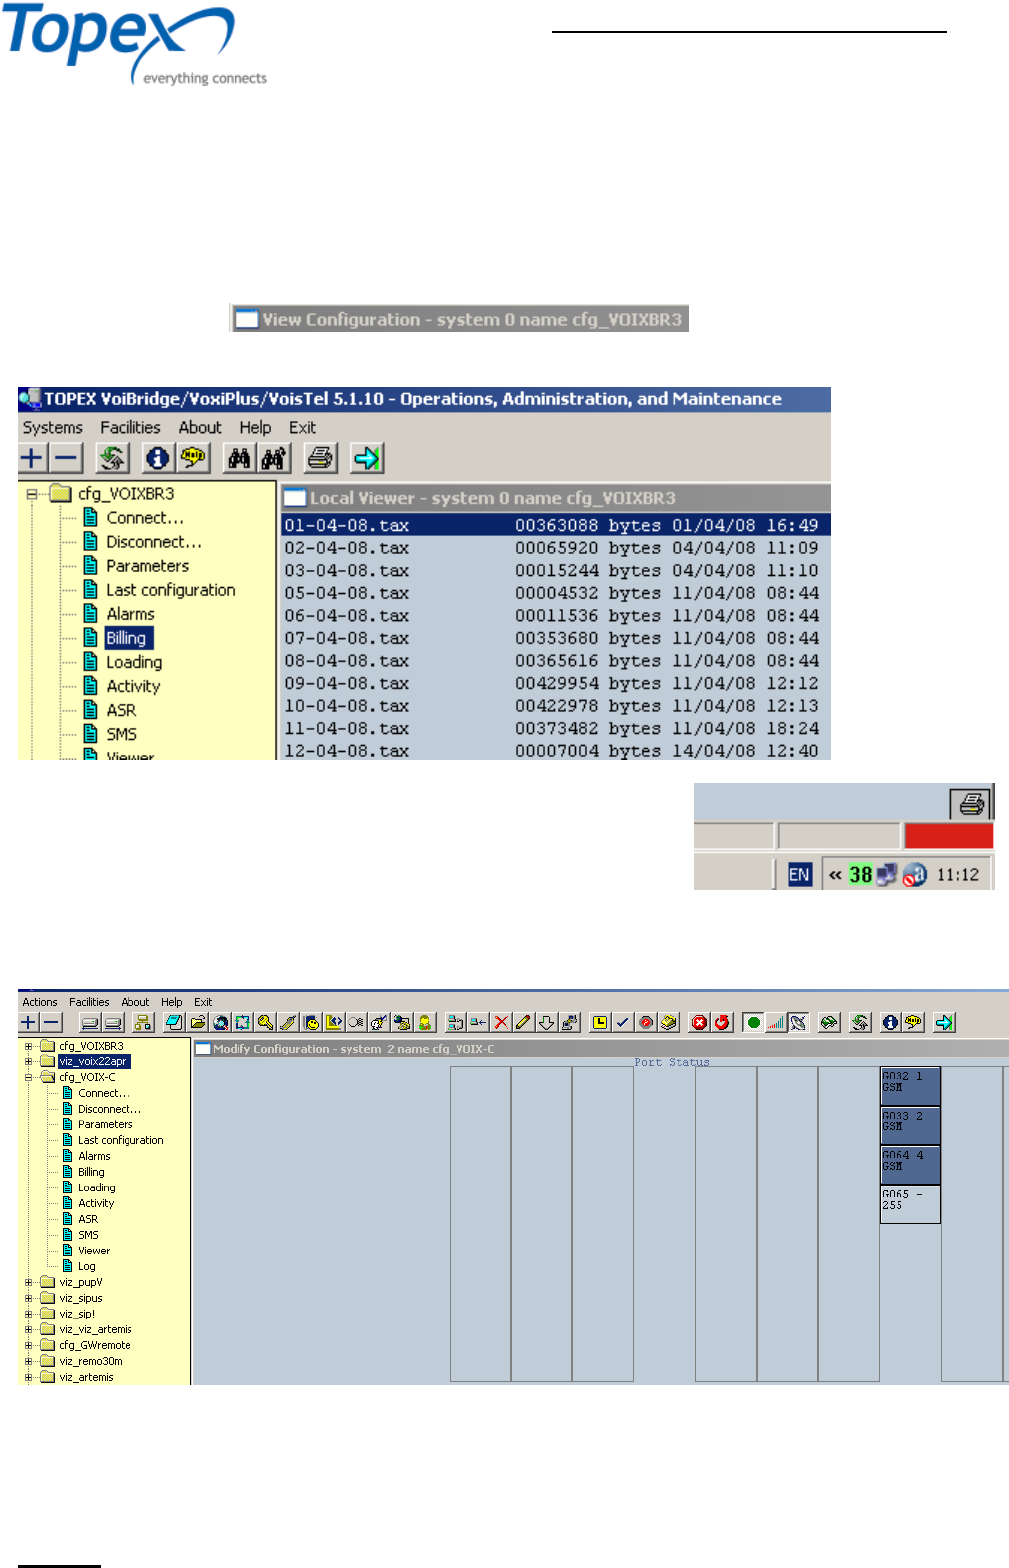1009x1568 pixels.
Task: Click the key icon in lower toolbar
Action: (x=265, y=1022)
